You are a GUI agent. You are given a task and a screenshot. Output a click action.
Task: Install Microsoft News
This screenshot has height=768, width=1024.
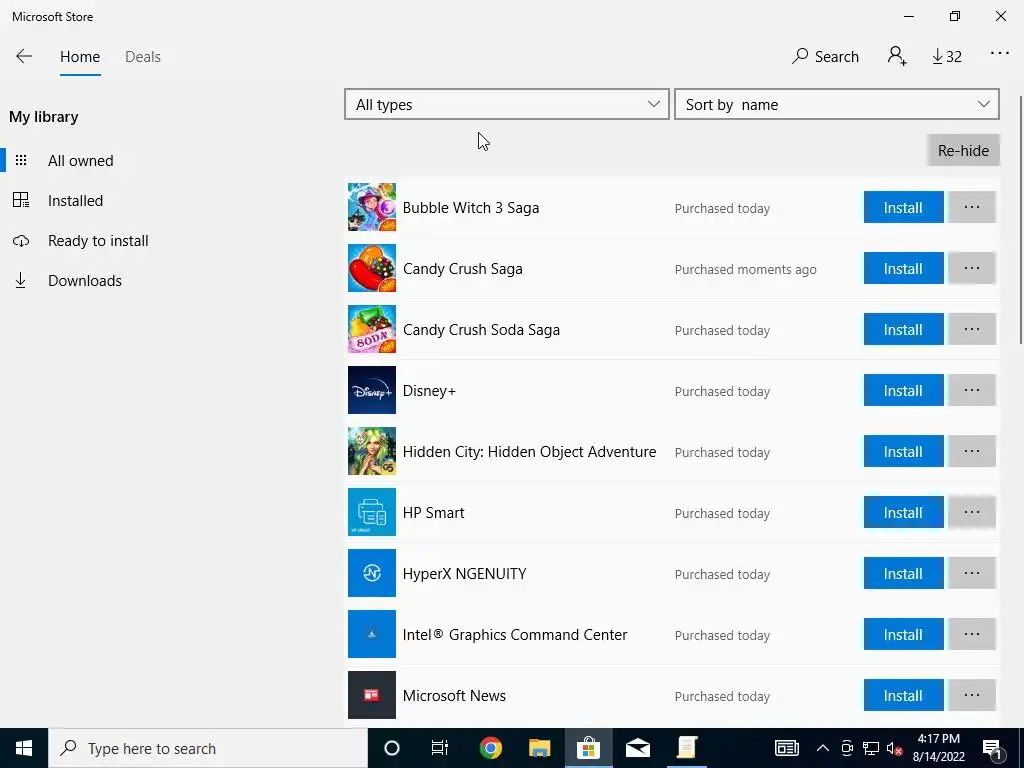pyautogui.click(x=903, y=695)
